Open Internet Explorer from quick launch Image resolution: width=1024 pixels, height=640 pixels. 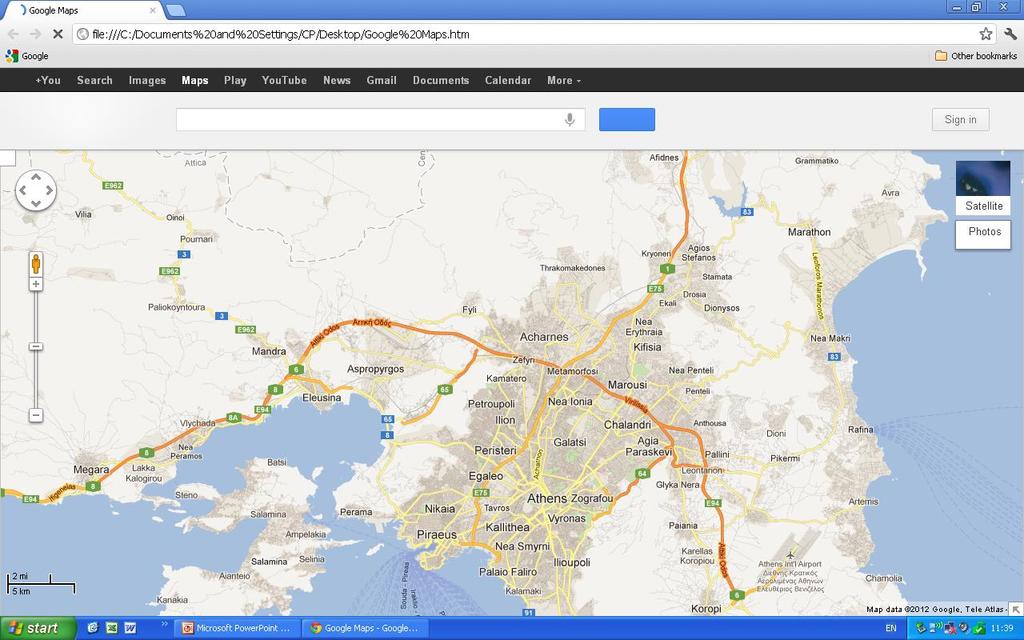pos(93,628)
